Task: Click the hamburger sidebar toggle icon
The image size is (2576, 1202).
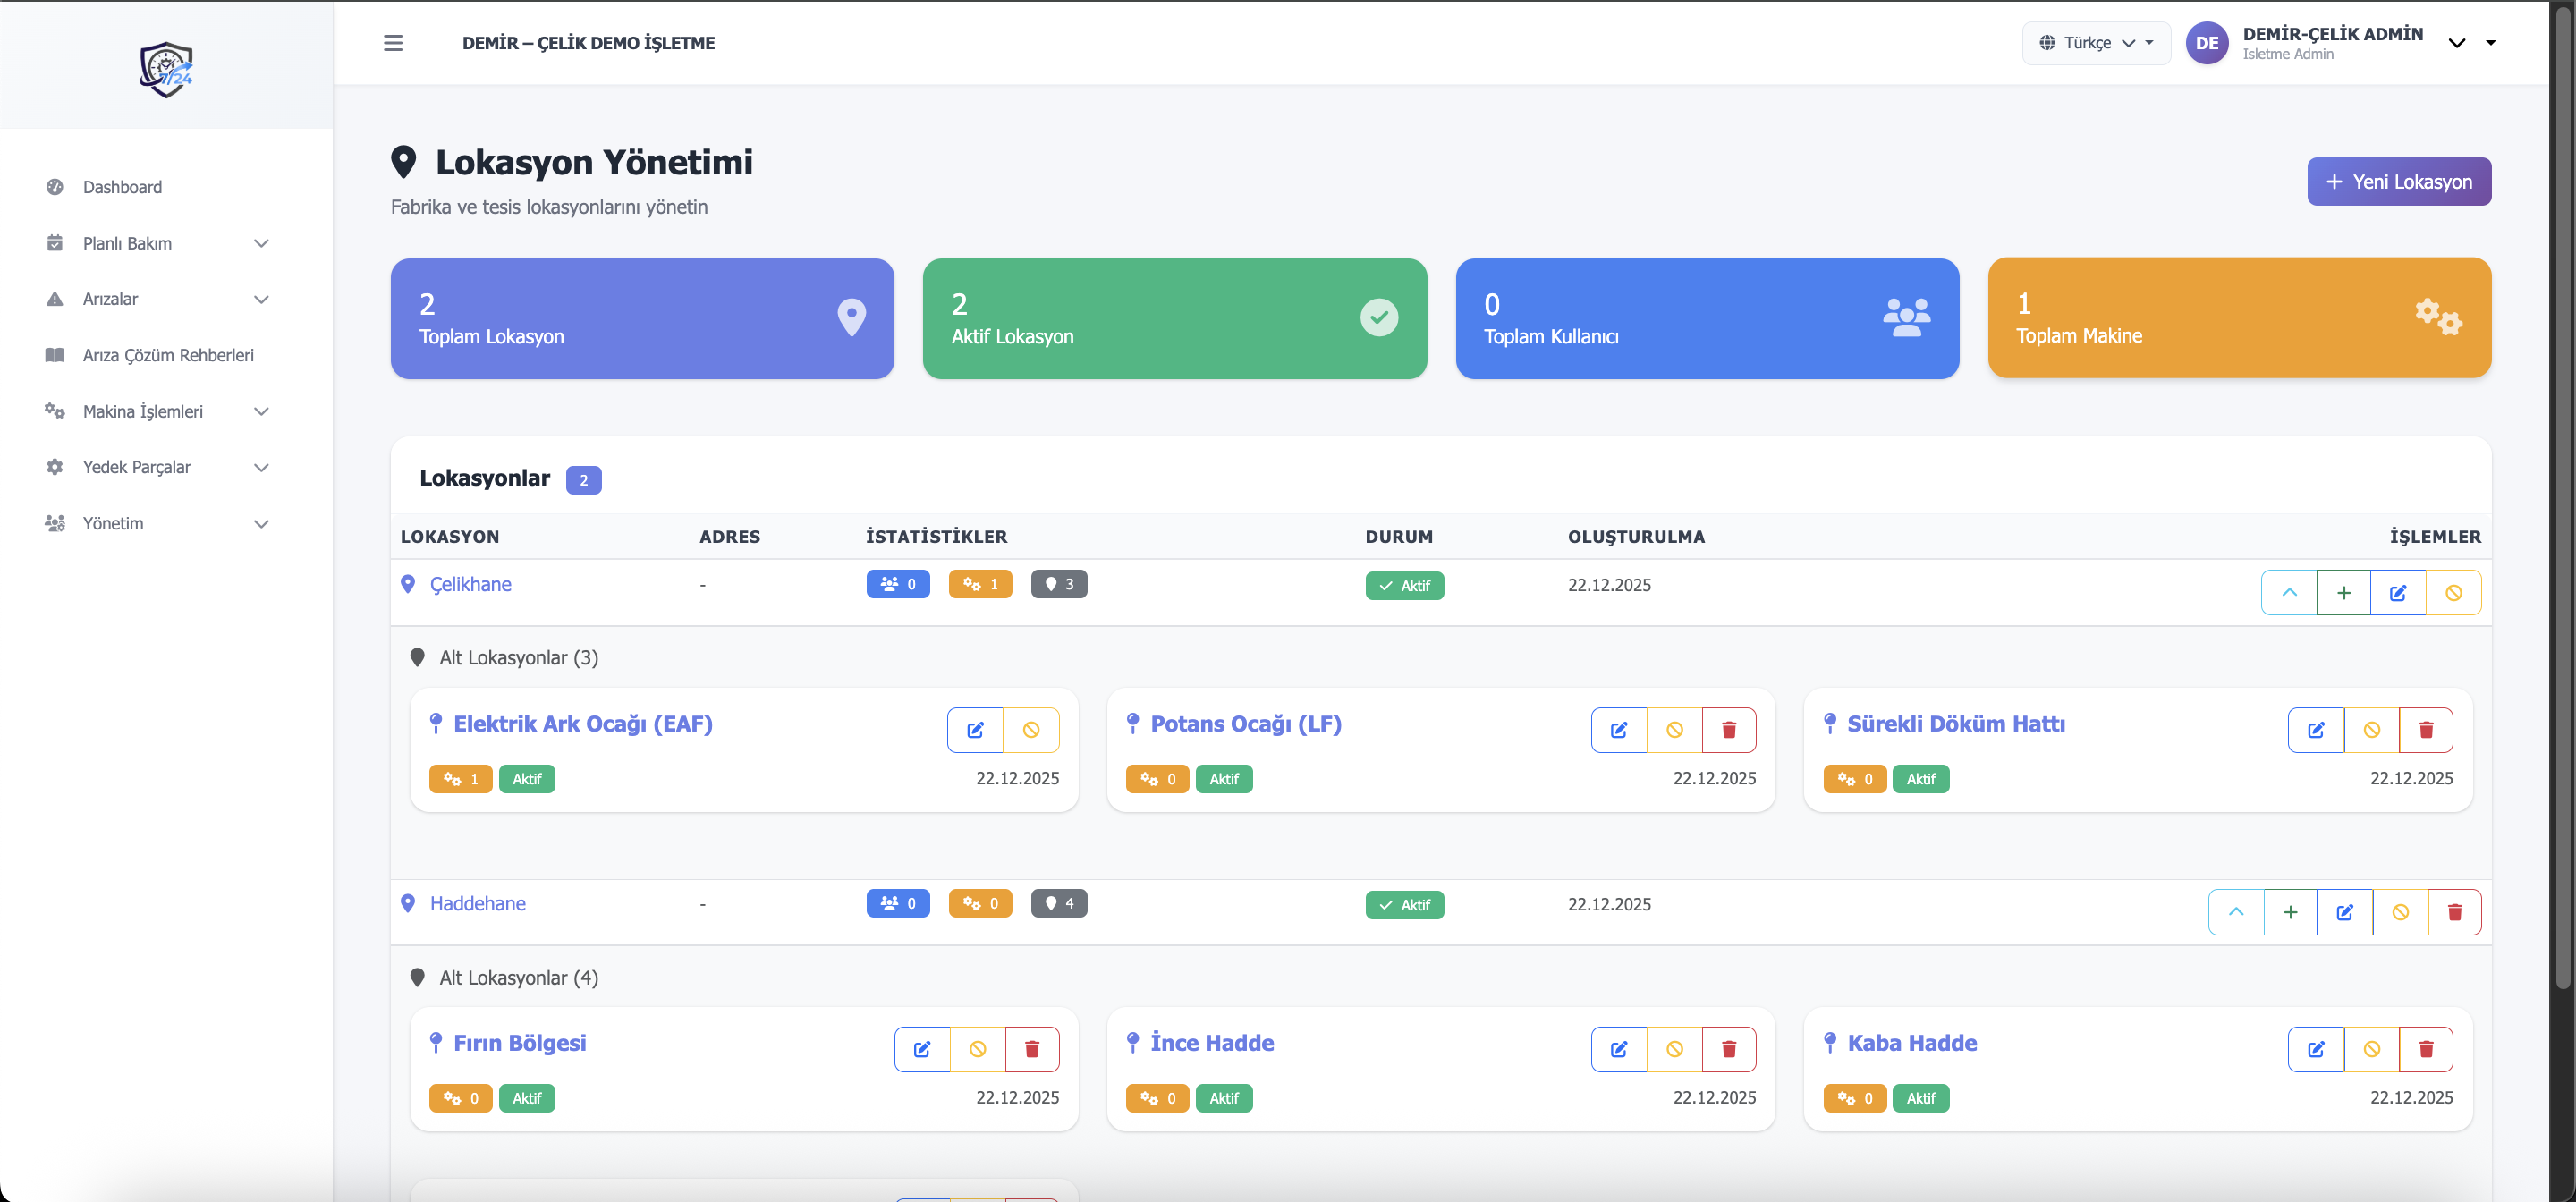Action: pyautogui.click(x=393, y=43)
